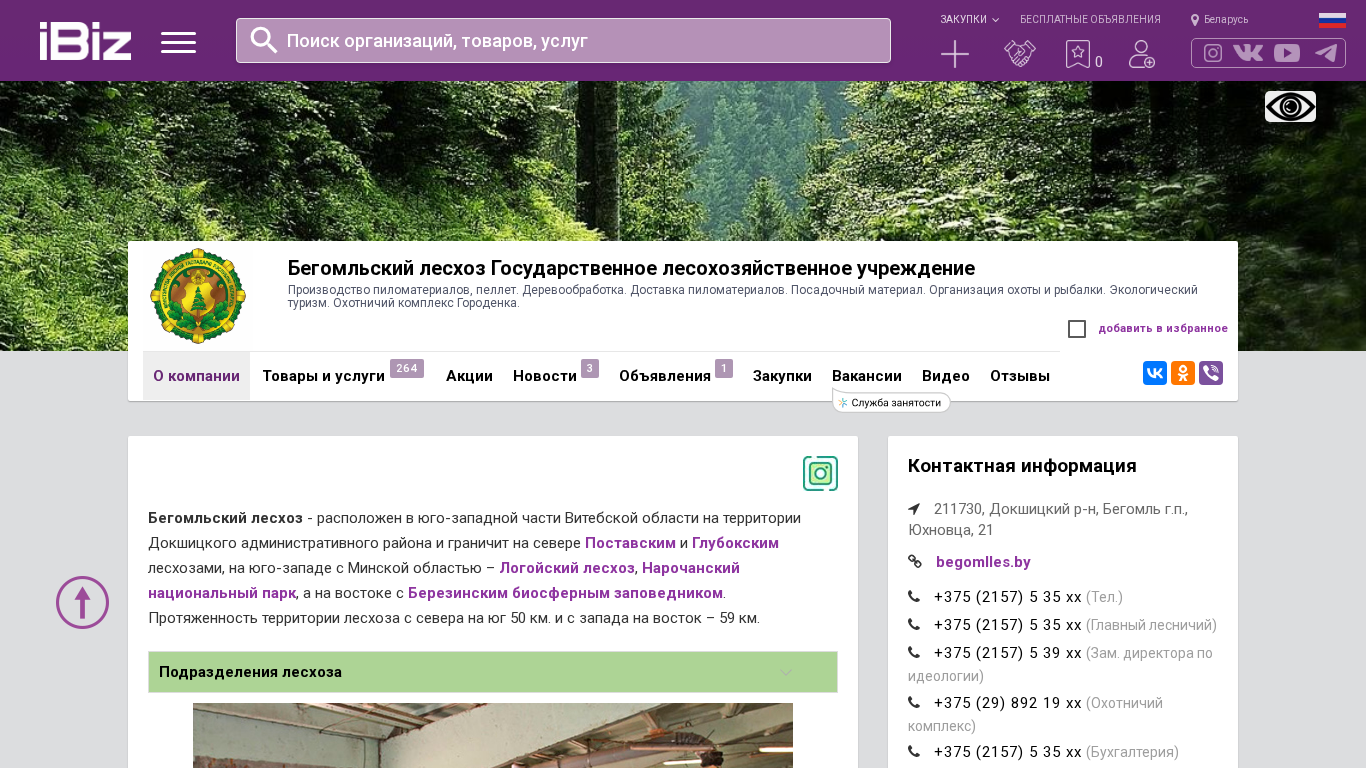Image resolution: width=1366 pixels, height=768 pixels.
Task: Open the Закупки dropdown in header
Action: (969, 20)
